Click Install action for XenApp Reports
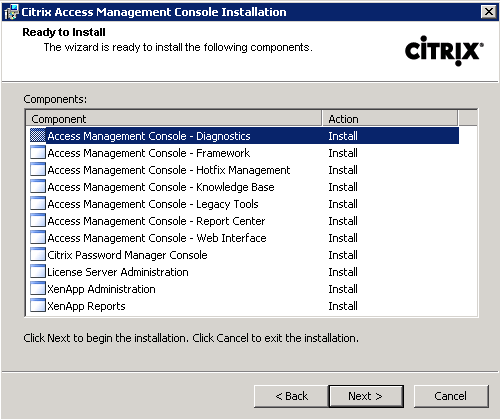Viewport: 500px width, 419px height. point(343,306)
